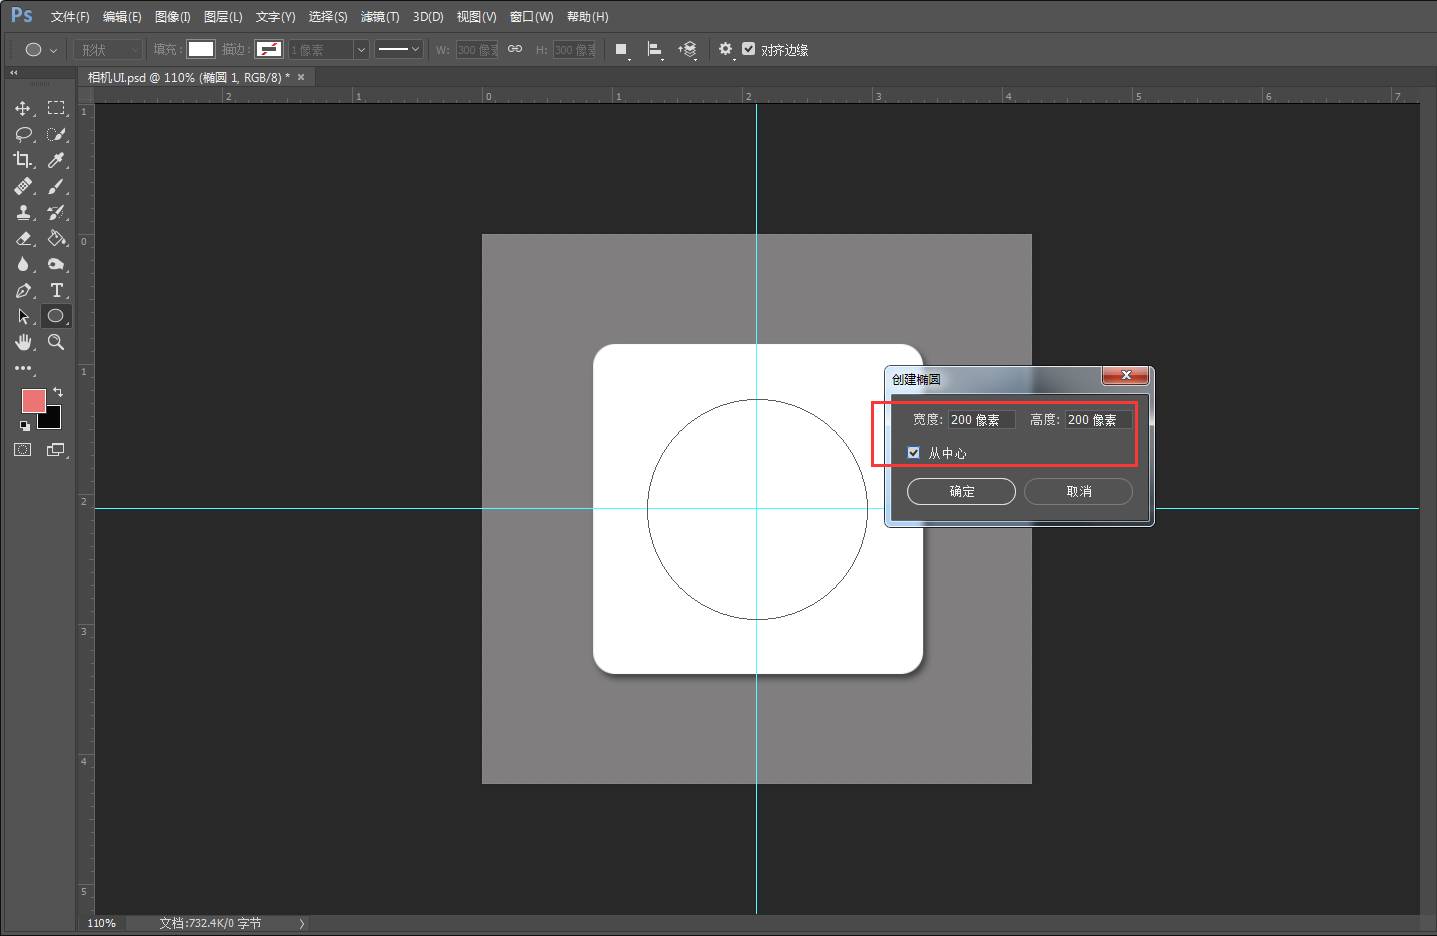Viewport: 1437px width, 936px height.
Task: Open the gear geometry options
Action: 726,49
